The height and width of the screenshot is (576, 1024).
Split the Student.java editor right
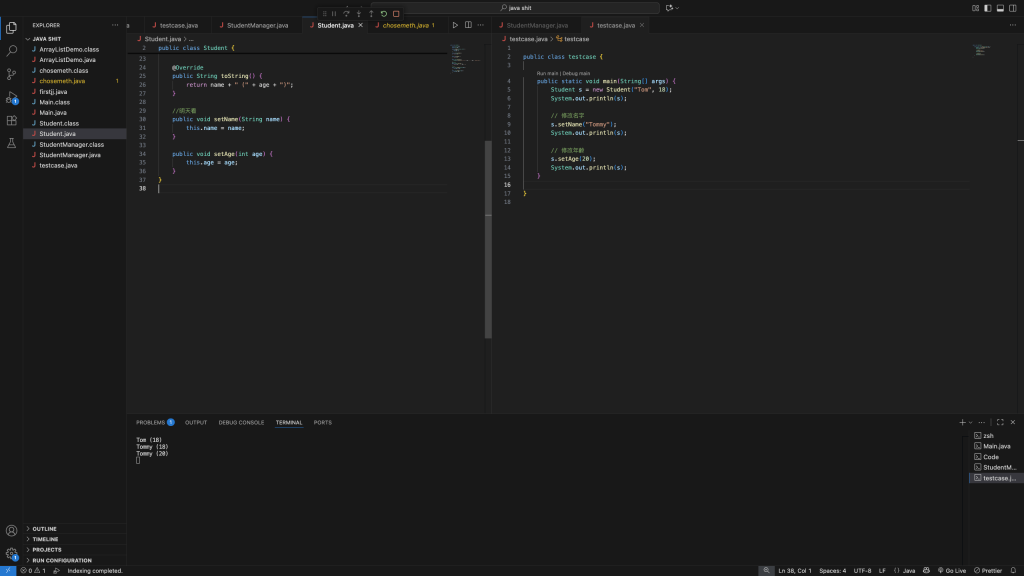(x=468, y=24)
